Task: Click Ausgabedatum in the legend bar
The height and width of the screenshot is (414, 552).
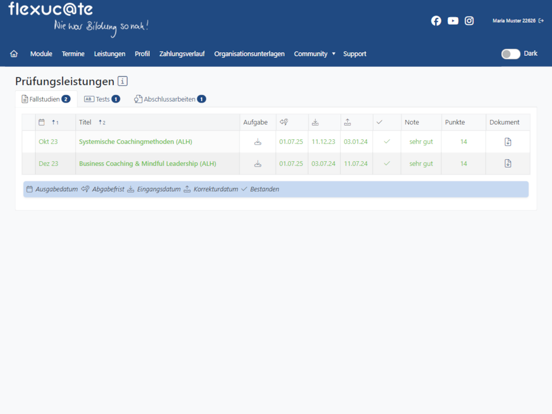Action: click(x=56, y=189)
